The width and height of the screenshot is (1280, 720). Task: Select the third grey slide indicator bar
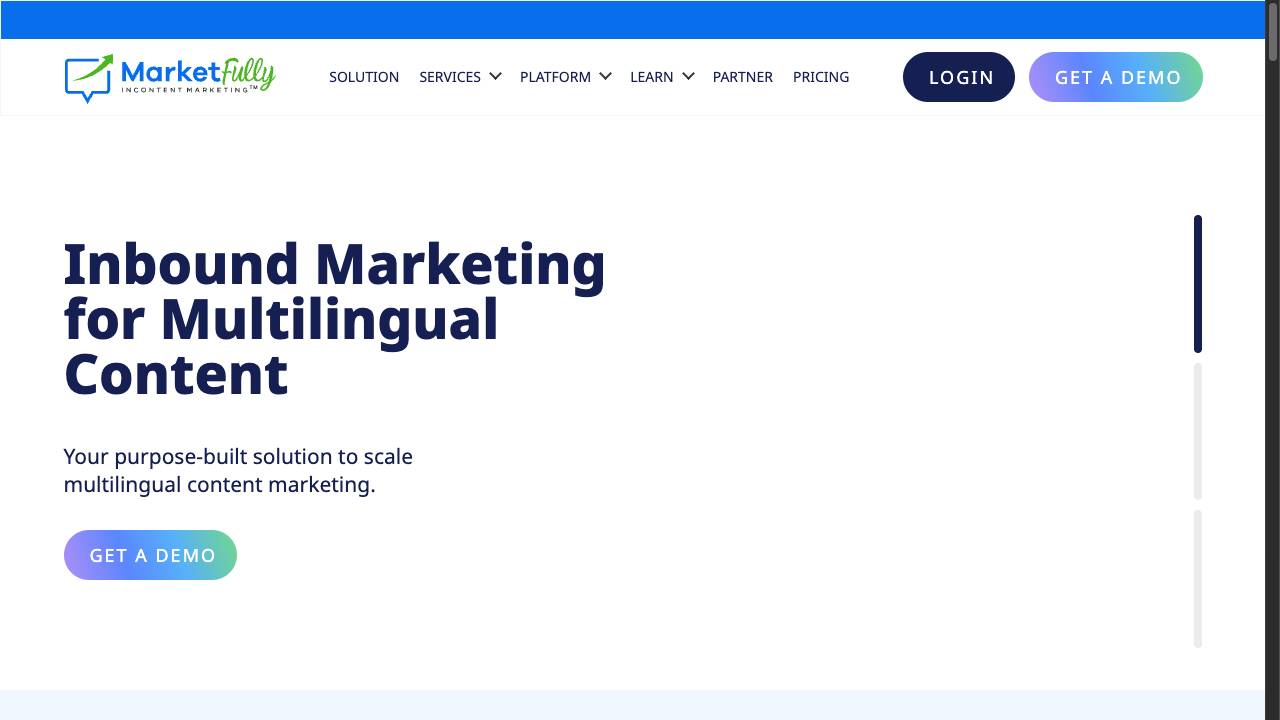click(x=1198, y=579)
